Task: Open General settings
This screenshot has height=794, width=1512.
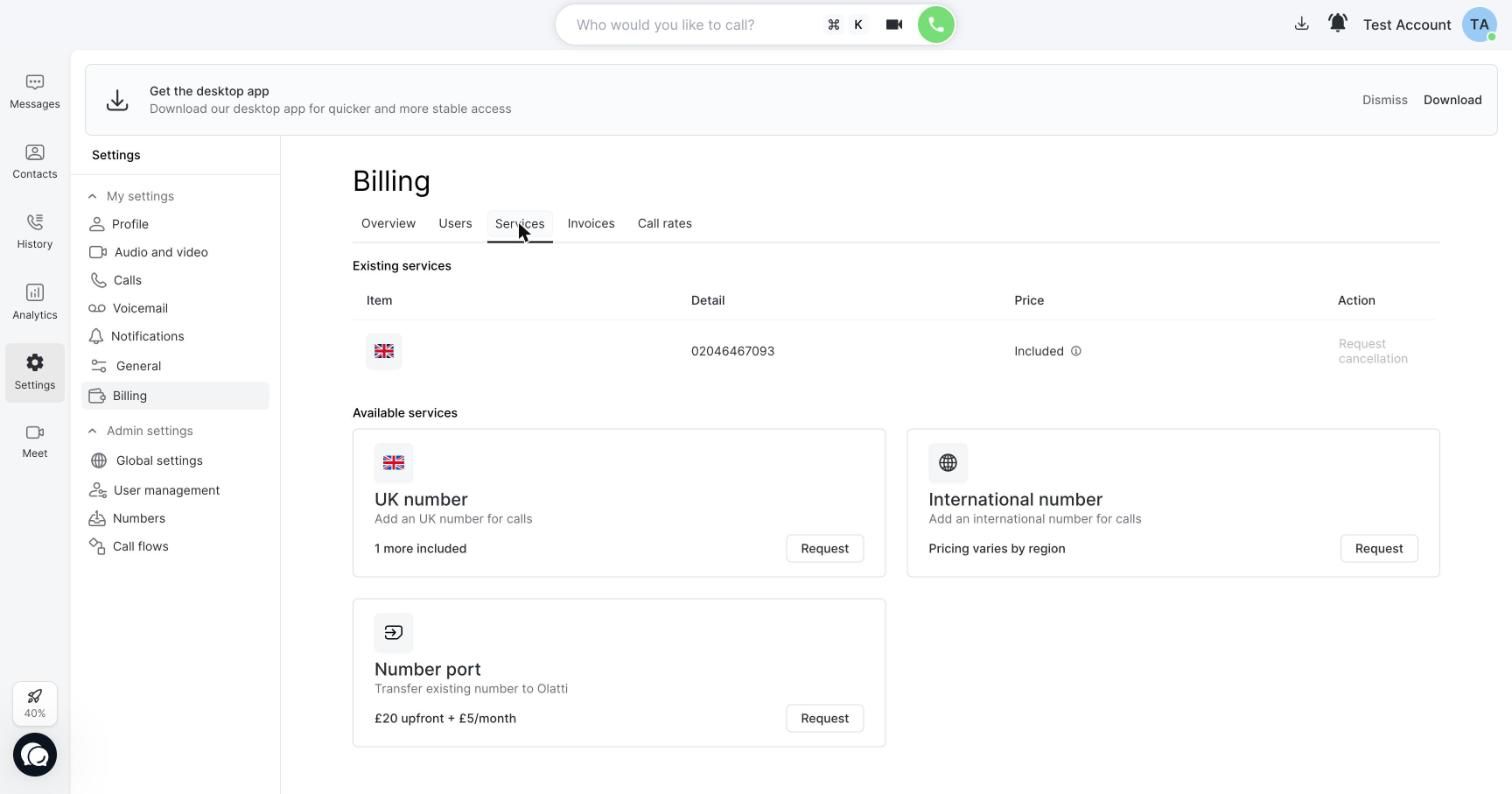Action: click(175, 366)
